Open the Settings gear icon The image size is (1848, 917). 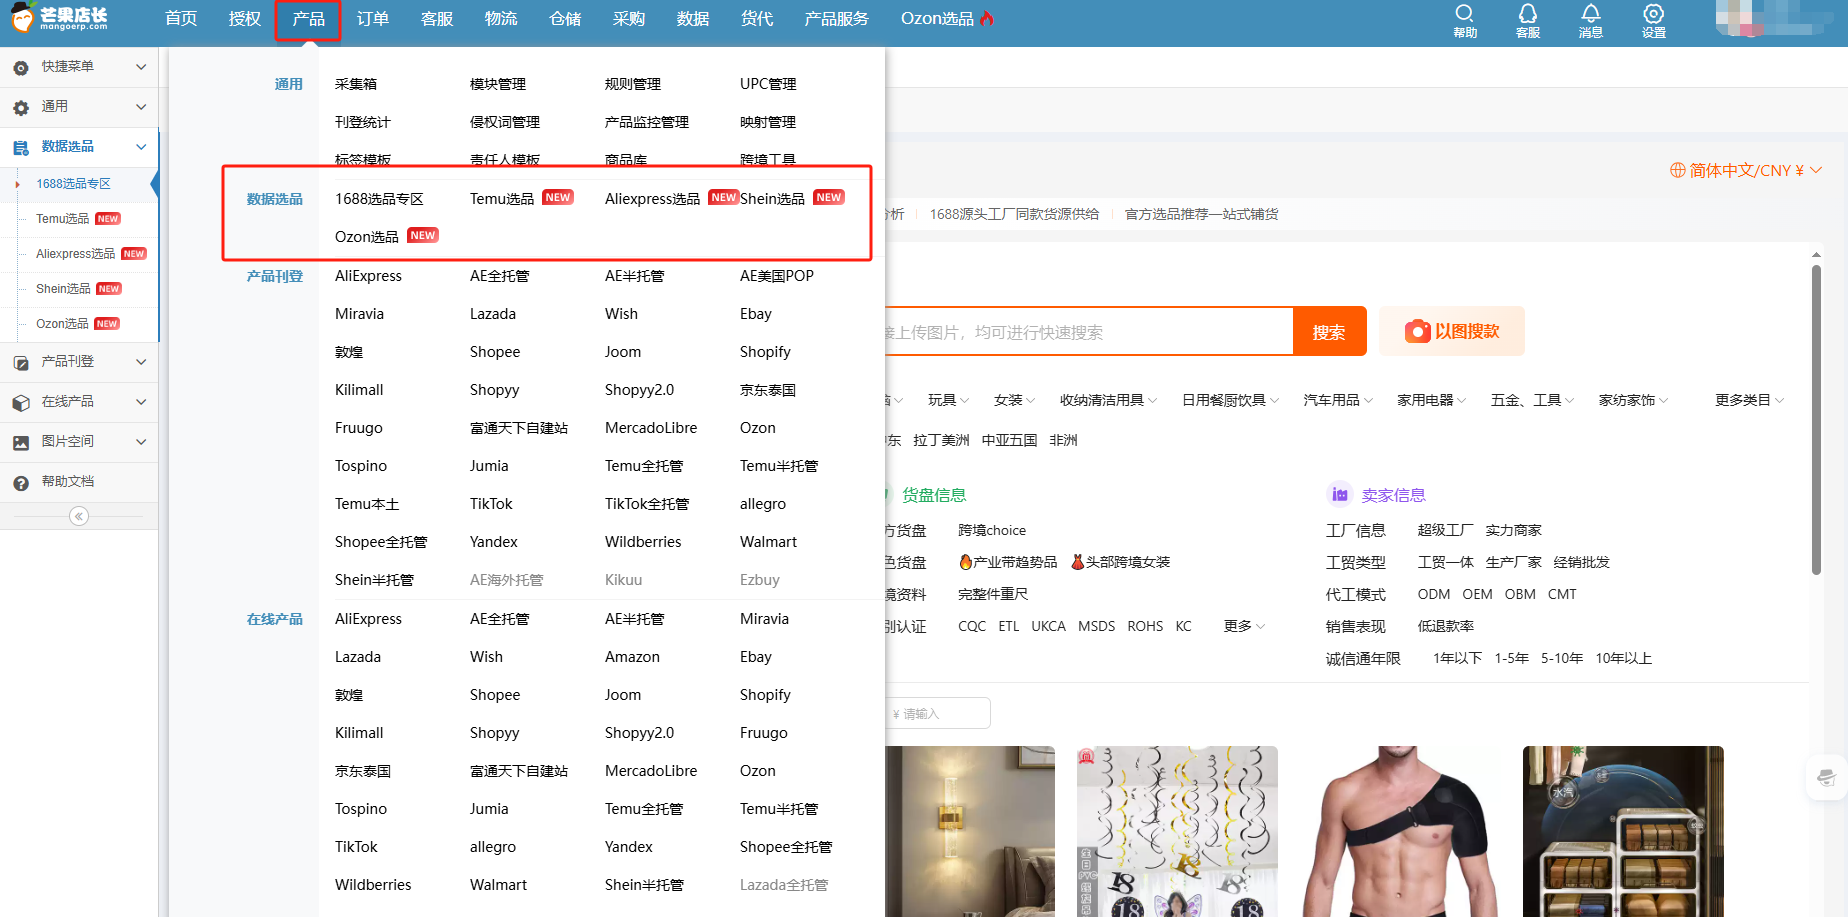(x=1654, y=20)
